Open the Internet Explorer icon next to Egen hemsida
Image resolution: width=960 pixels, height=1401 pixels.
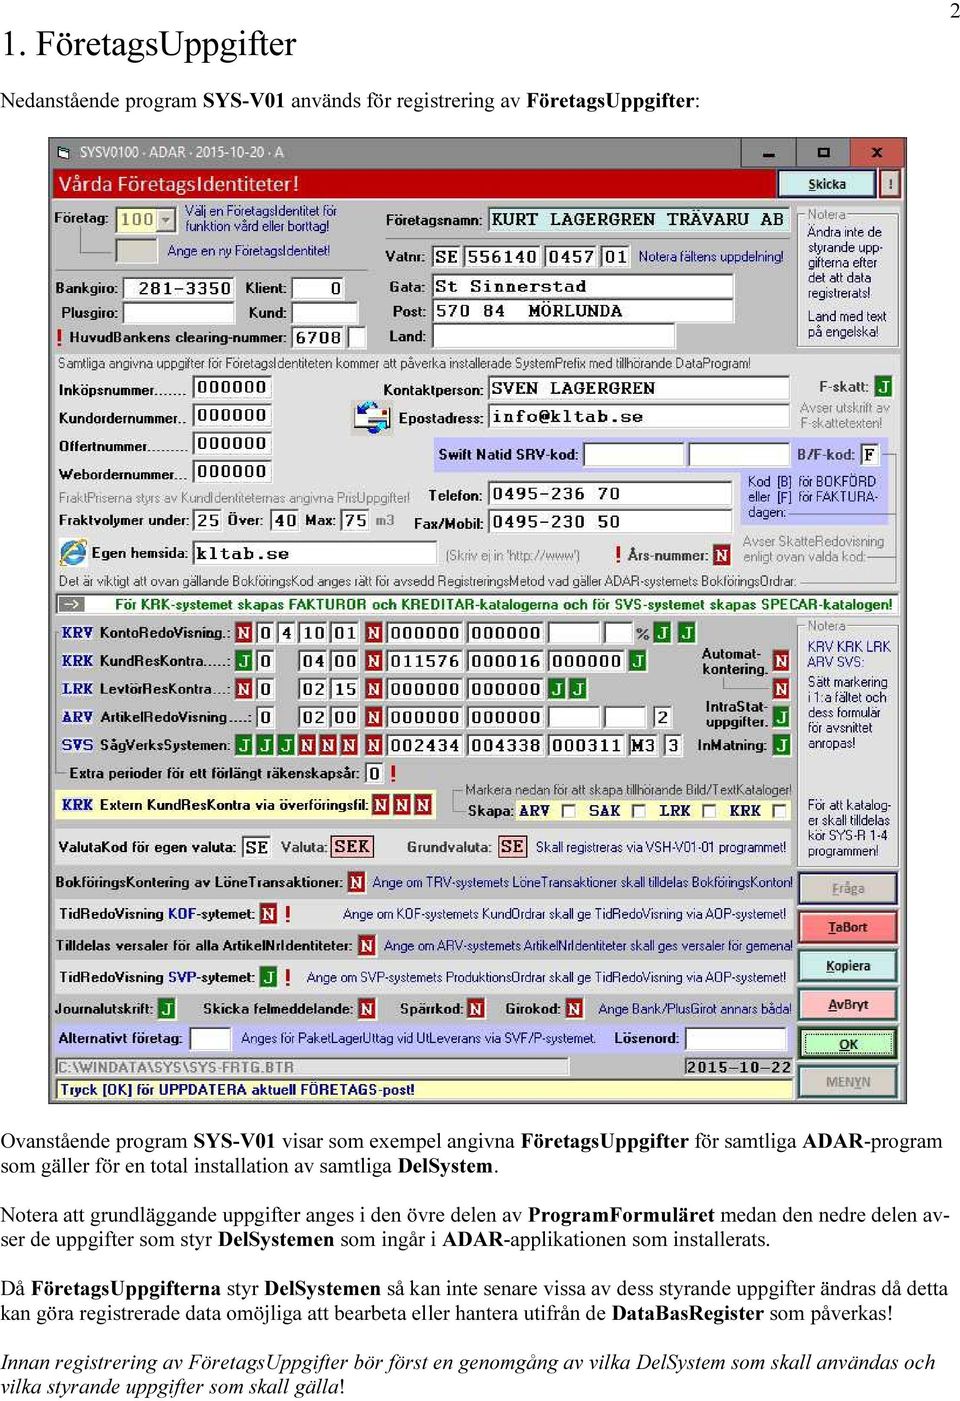click(73, 553)
